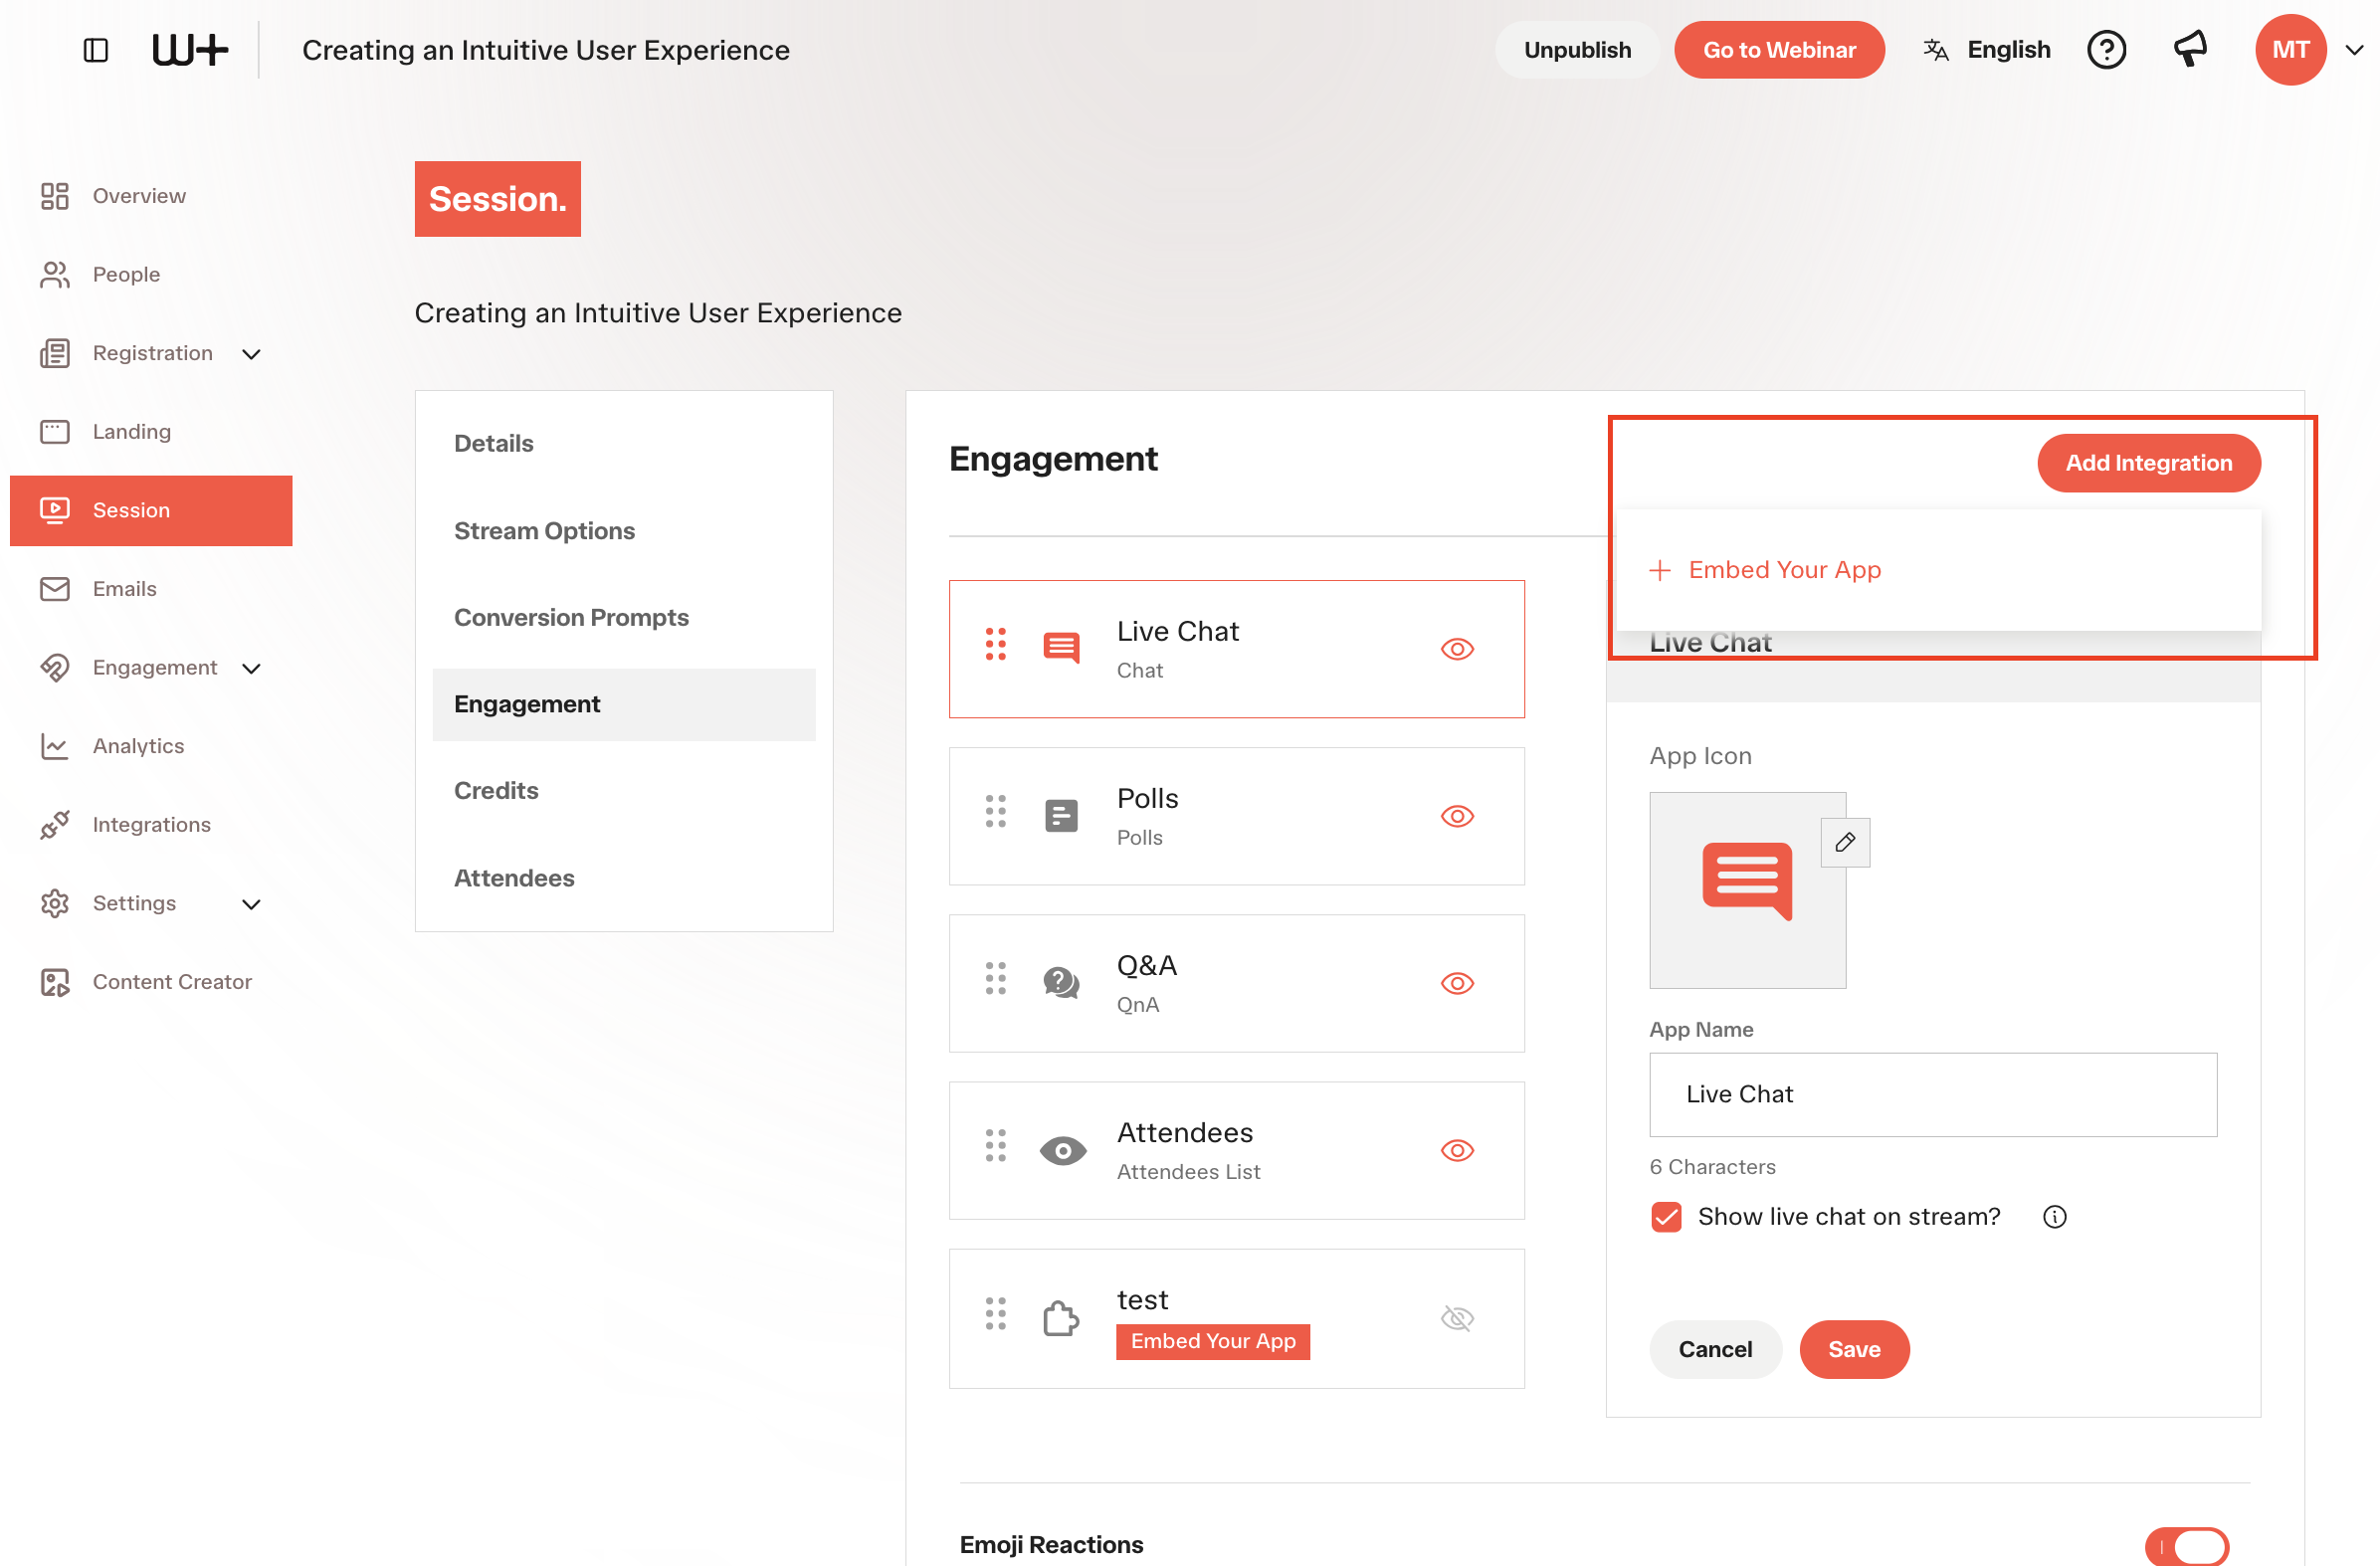Expand the Engagement sidebar submenu
Viewport: 2380px width, 1566px height.
[252, 668]
